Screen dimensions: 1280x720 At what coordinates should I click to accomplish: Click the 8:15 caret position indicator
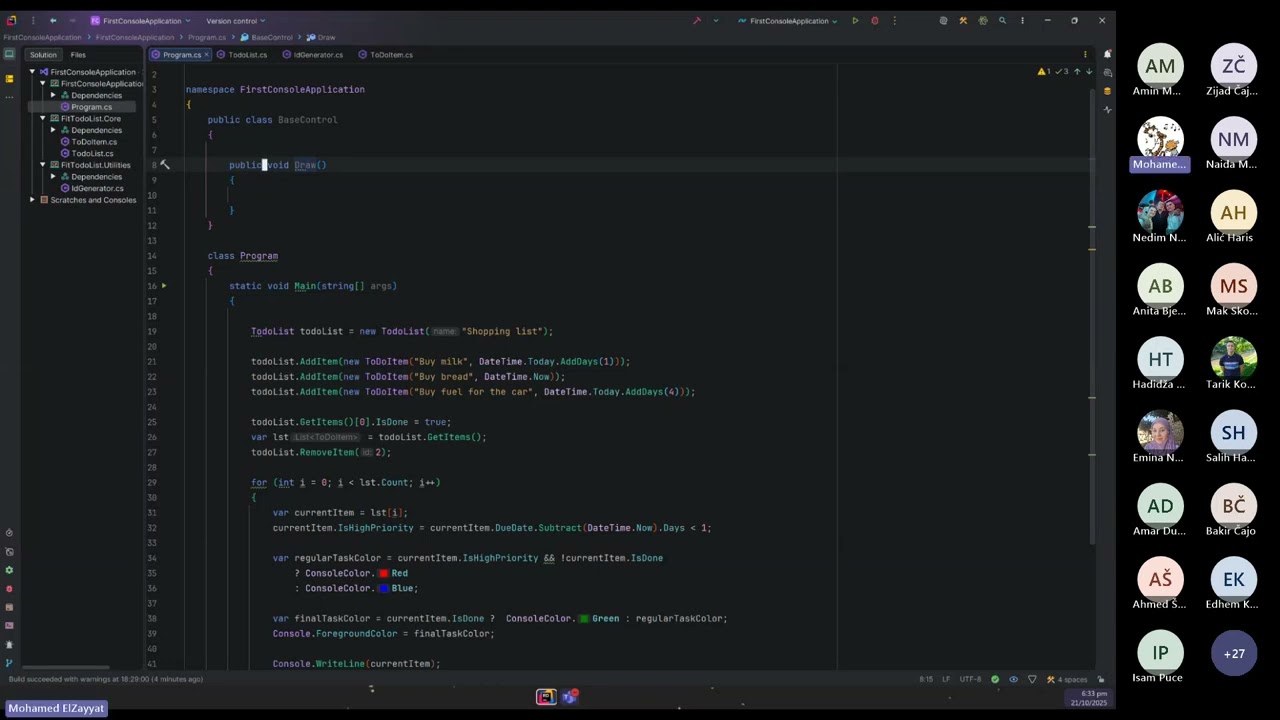coord(926,680)
